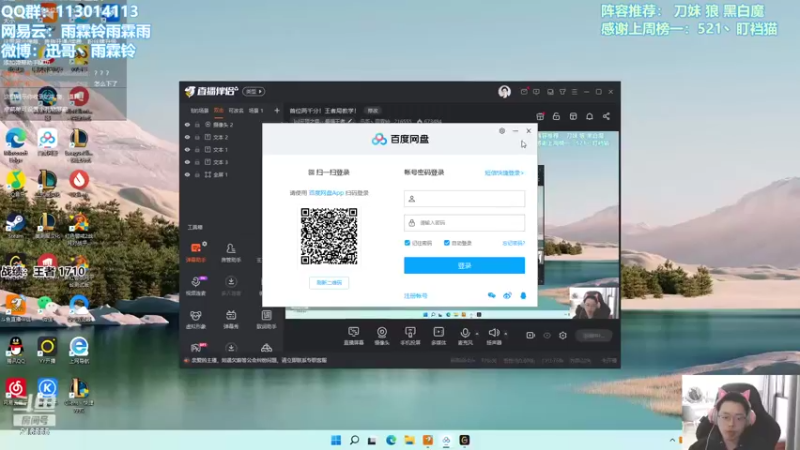800x450 pixels.
Task: Toggle visibility of 文本 3 layer
Action: pos(187,162)
